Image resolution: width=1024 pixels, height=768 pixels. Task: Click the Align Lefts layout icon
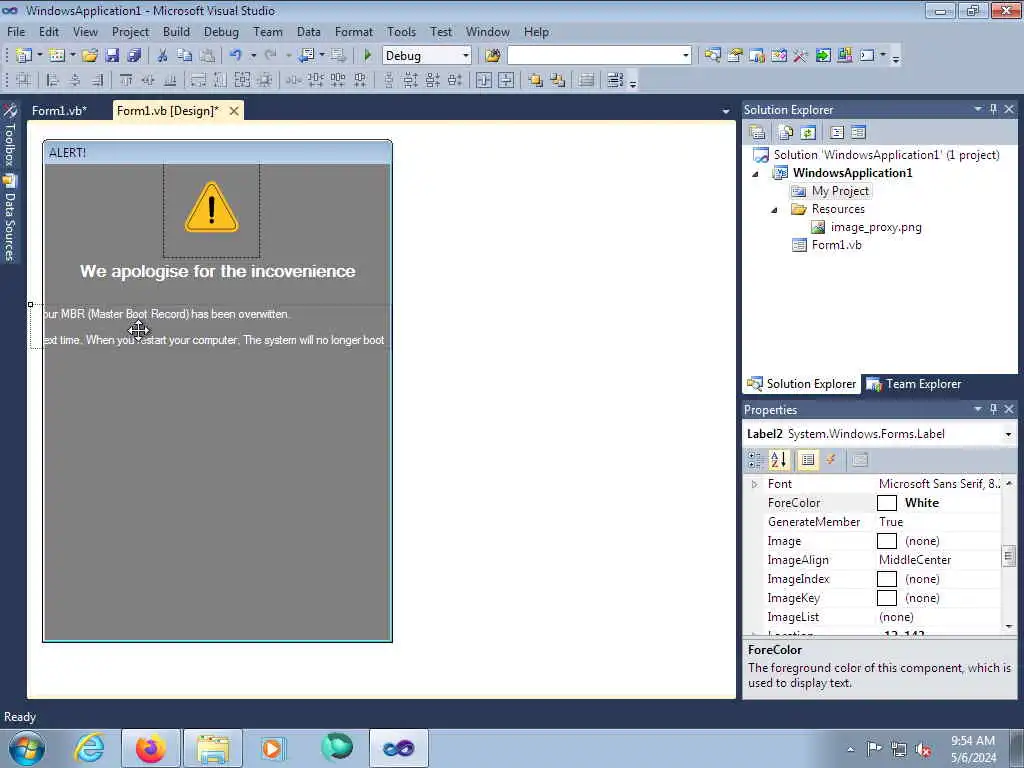pos(52,80)
